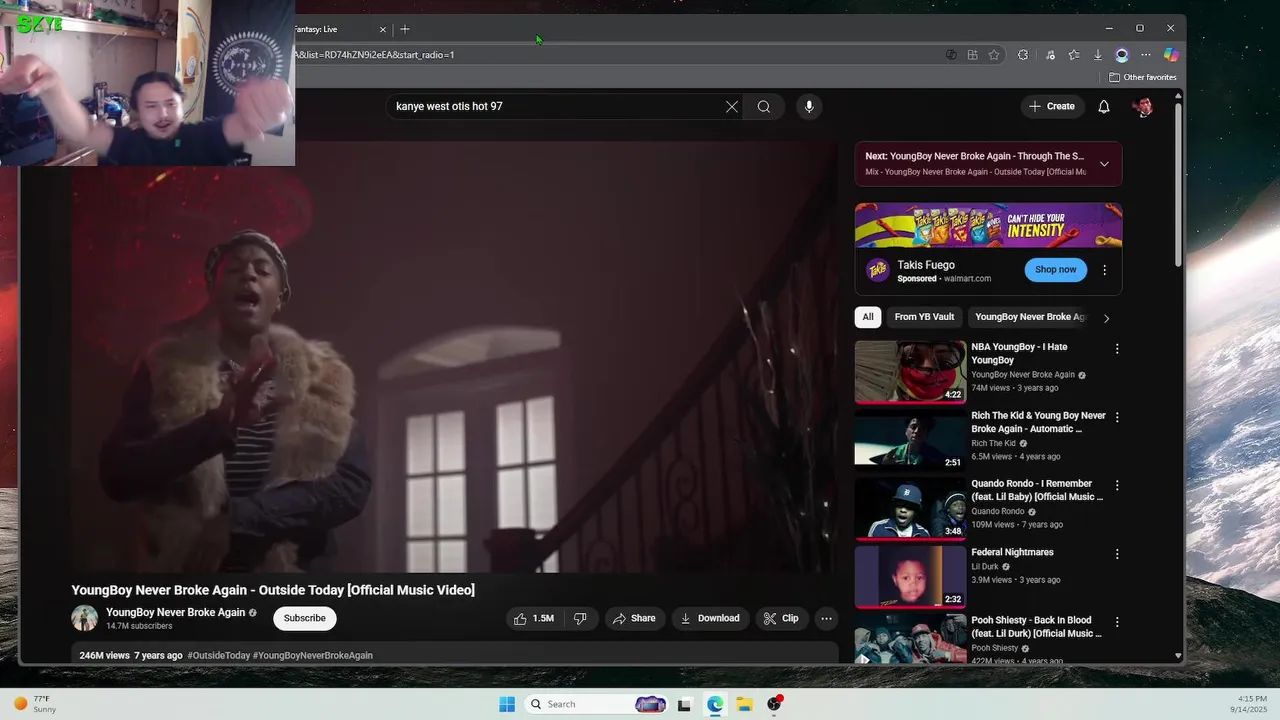Open options for NBA YoungBoy - I Hate YoungBoy
Screen dimensions: 1280x720
click(x=1117, y=349)
